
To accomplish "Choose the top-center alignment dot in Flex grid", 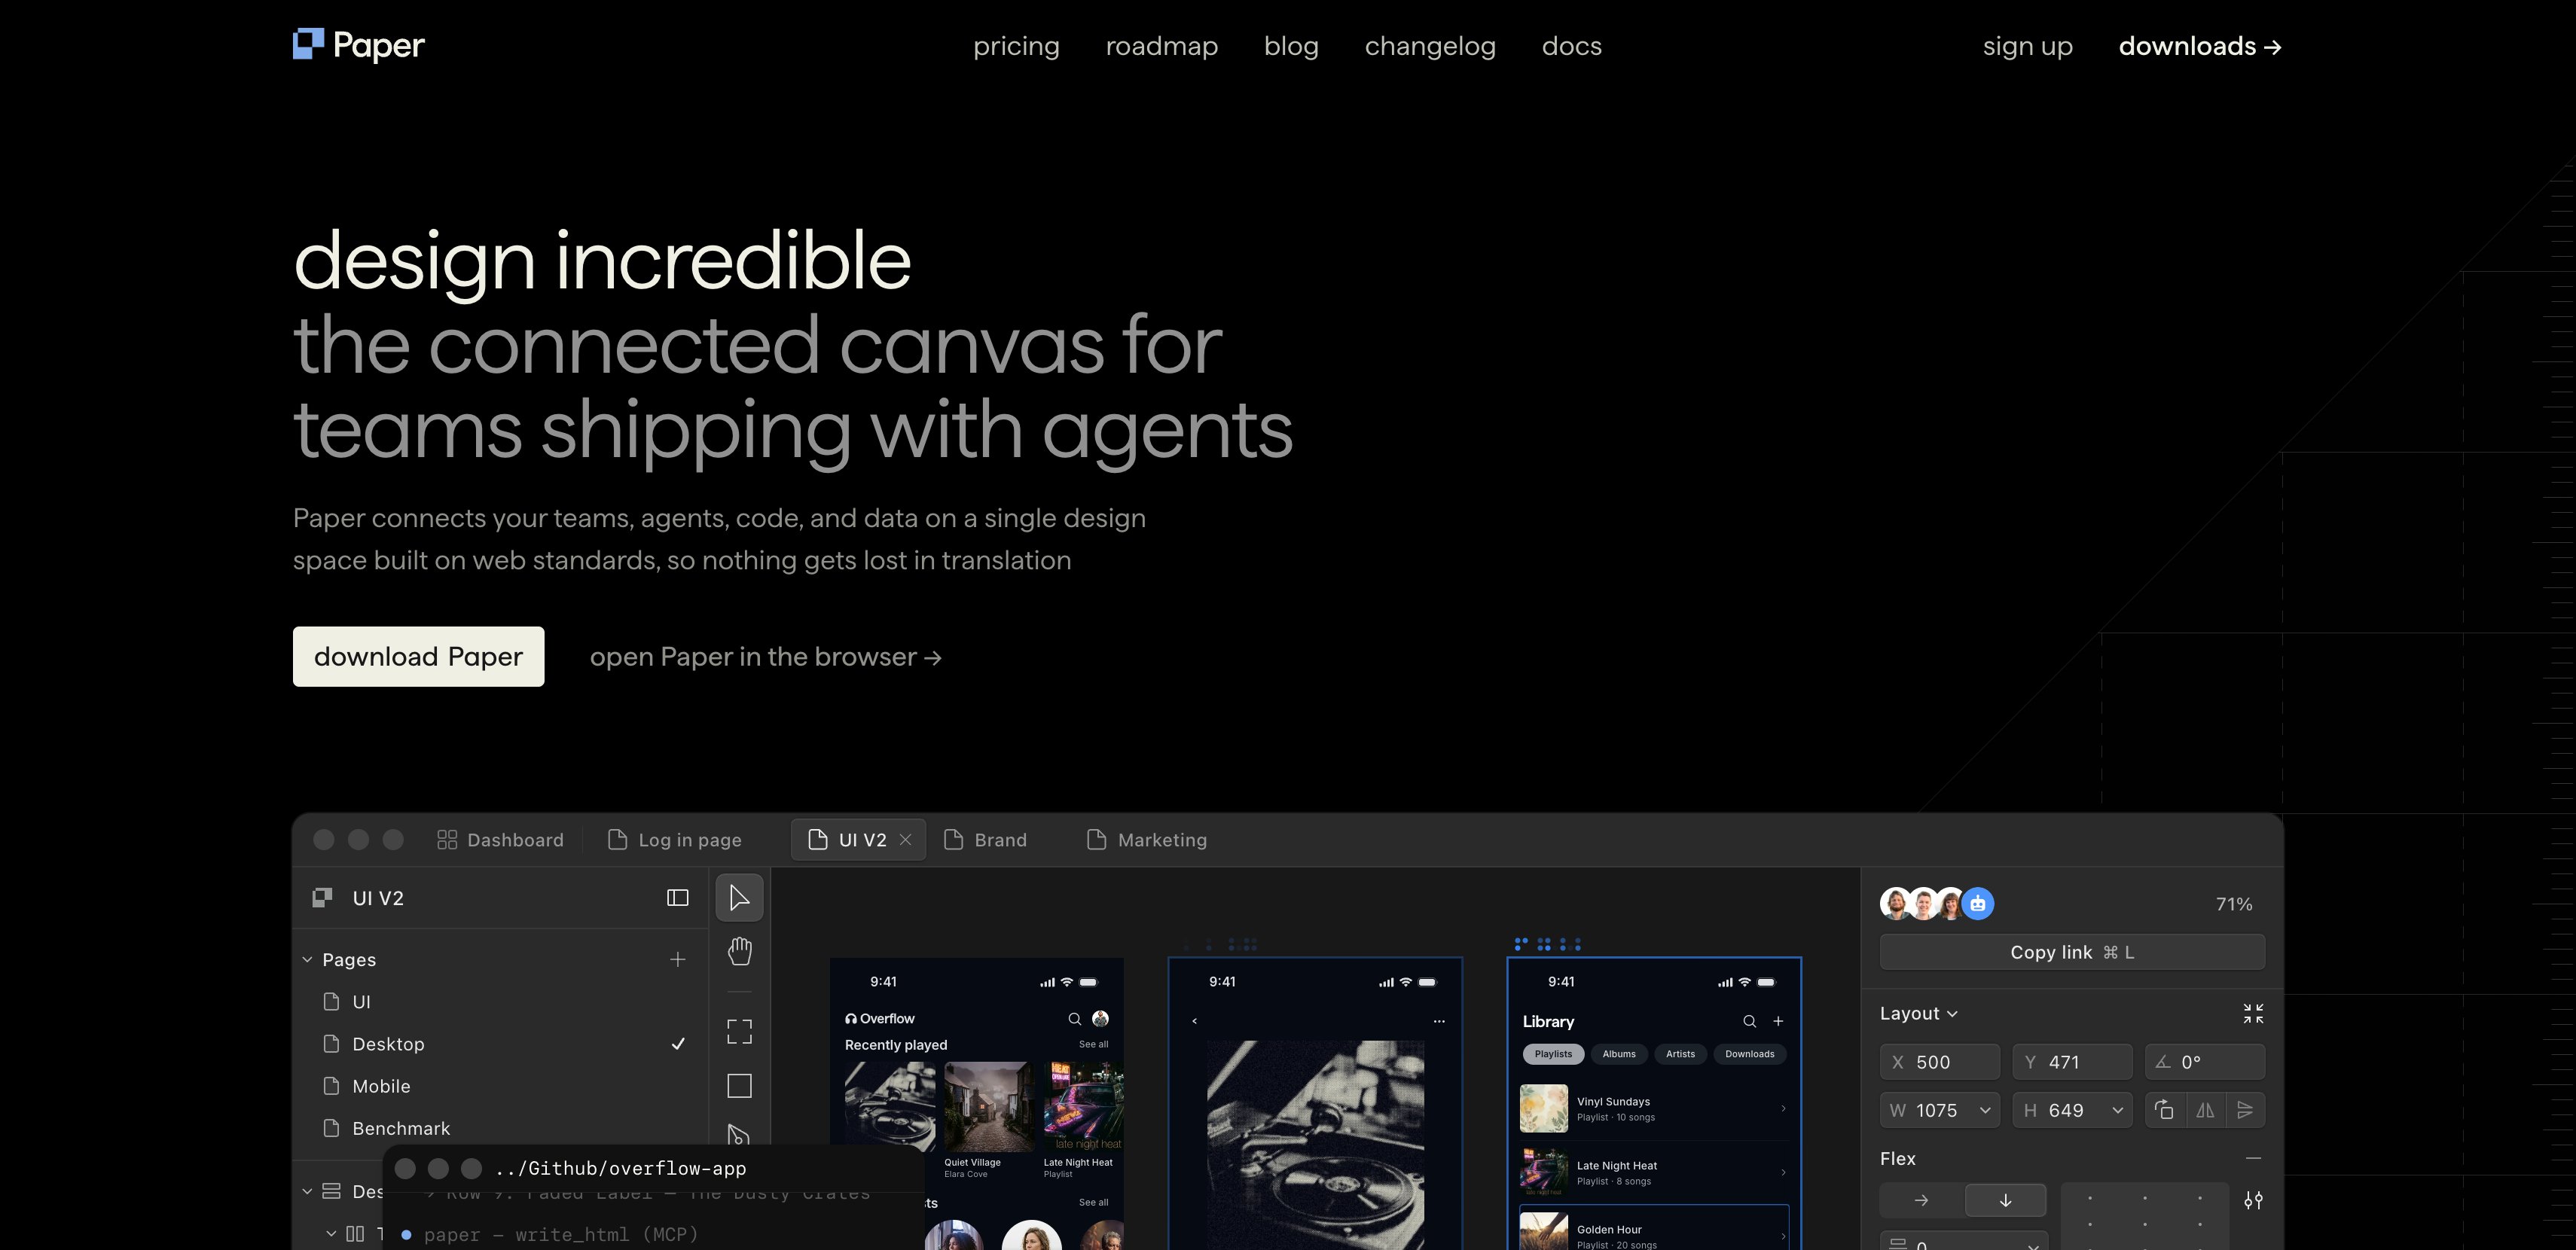I will point(2145,1198).
